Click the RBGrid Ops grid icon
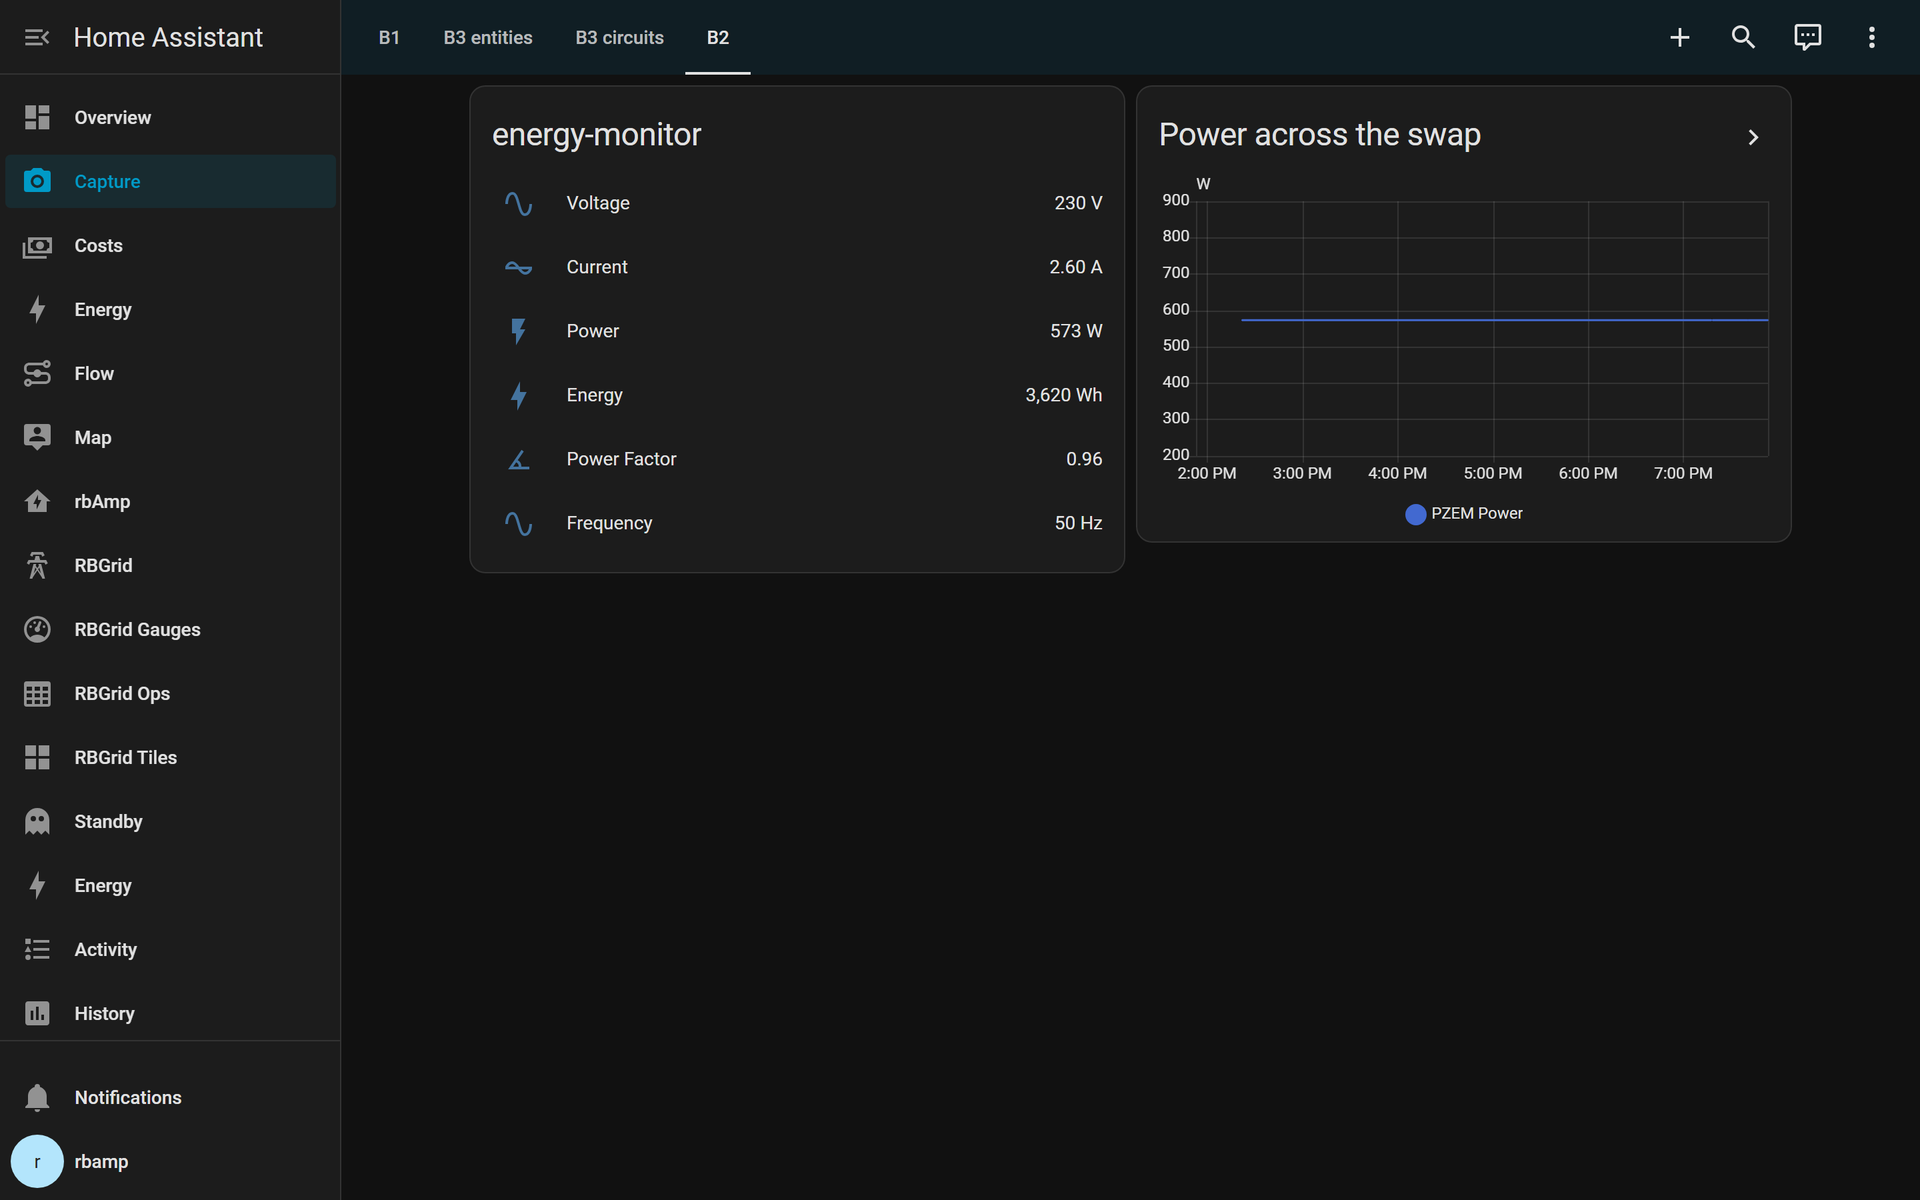 coord(37,693)
